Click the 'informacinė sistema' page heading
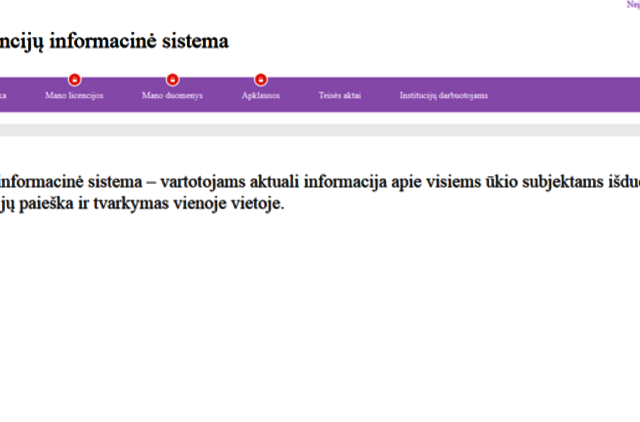640x422 pixels. pos(139,41)
